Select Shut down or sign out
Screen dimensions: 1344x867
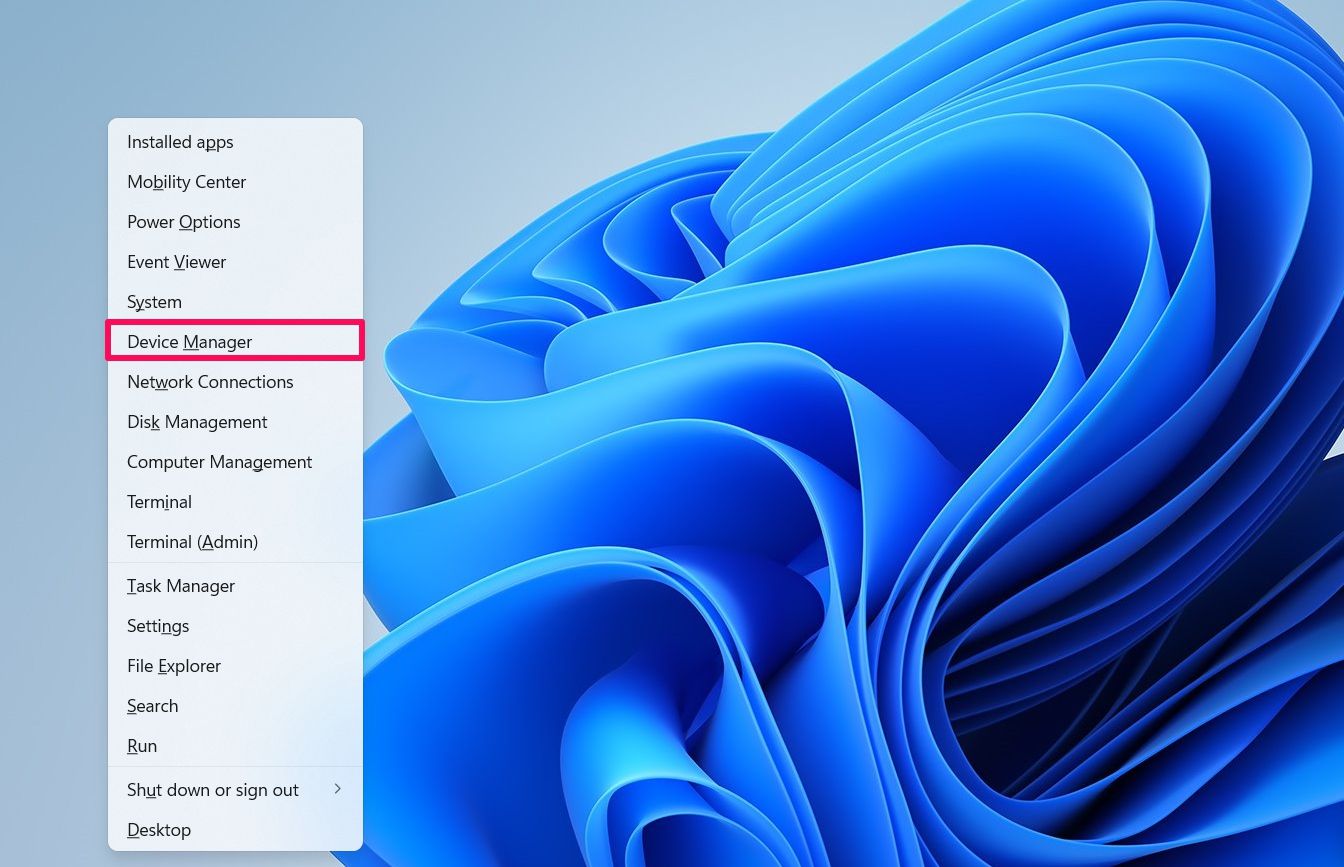click(212, 789)
